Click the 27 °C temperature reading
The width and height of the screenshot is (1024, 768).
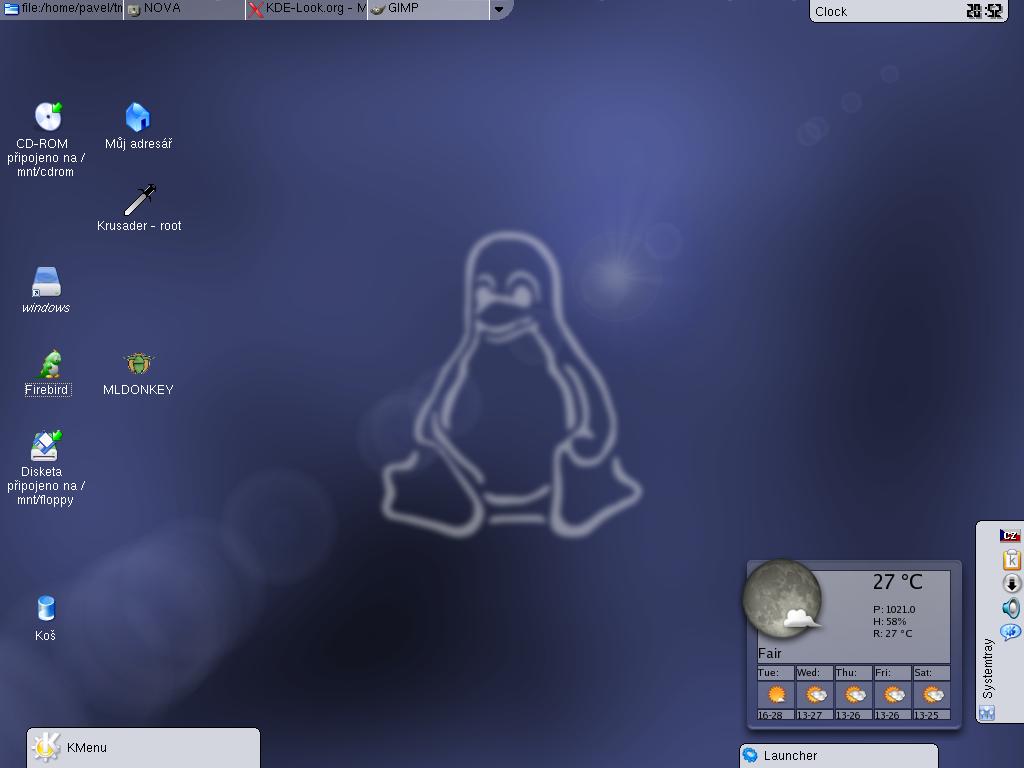tap(898, 582)
